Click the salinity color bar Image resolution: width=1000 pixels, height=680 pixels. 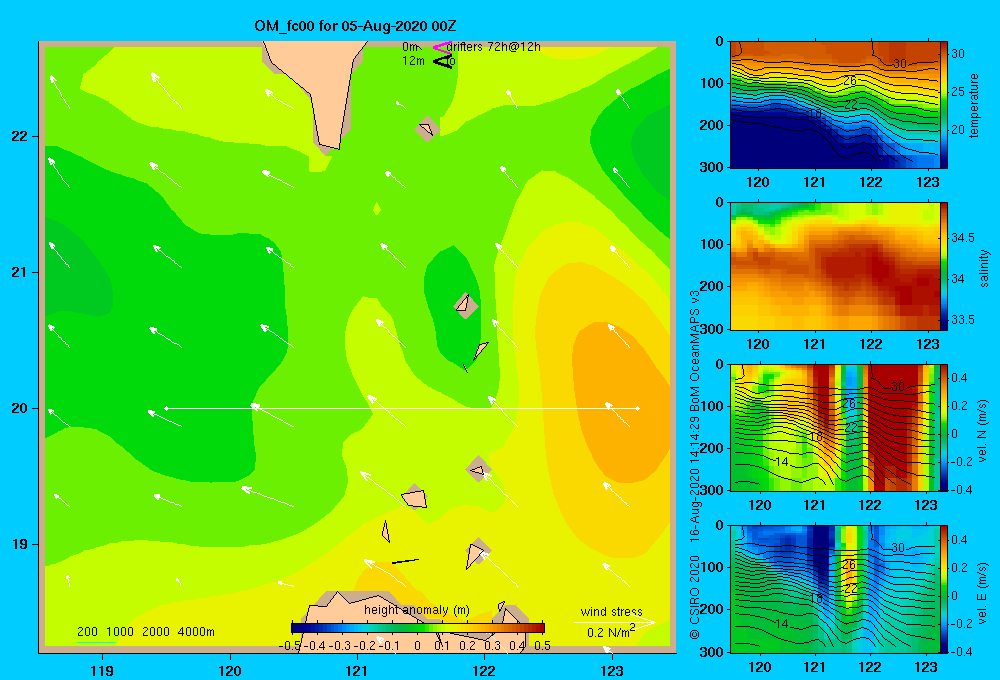[944, 266]
